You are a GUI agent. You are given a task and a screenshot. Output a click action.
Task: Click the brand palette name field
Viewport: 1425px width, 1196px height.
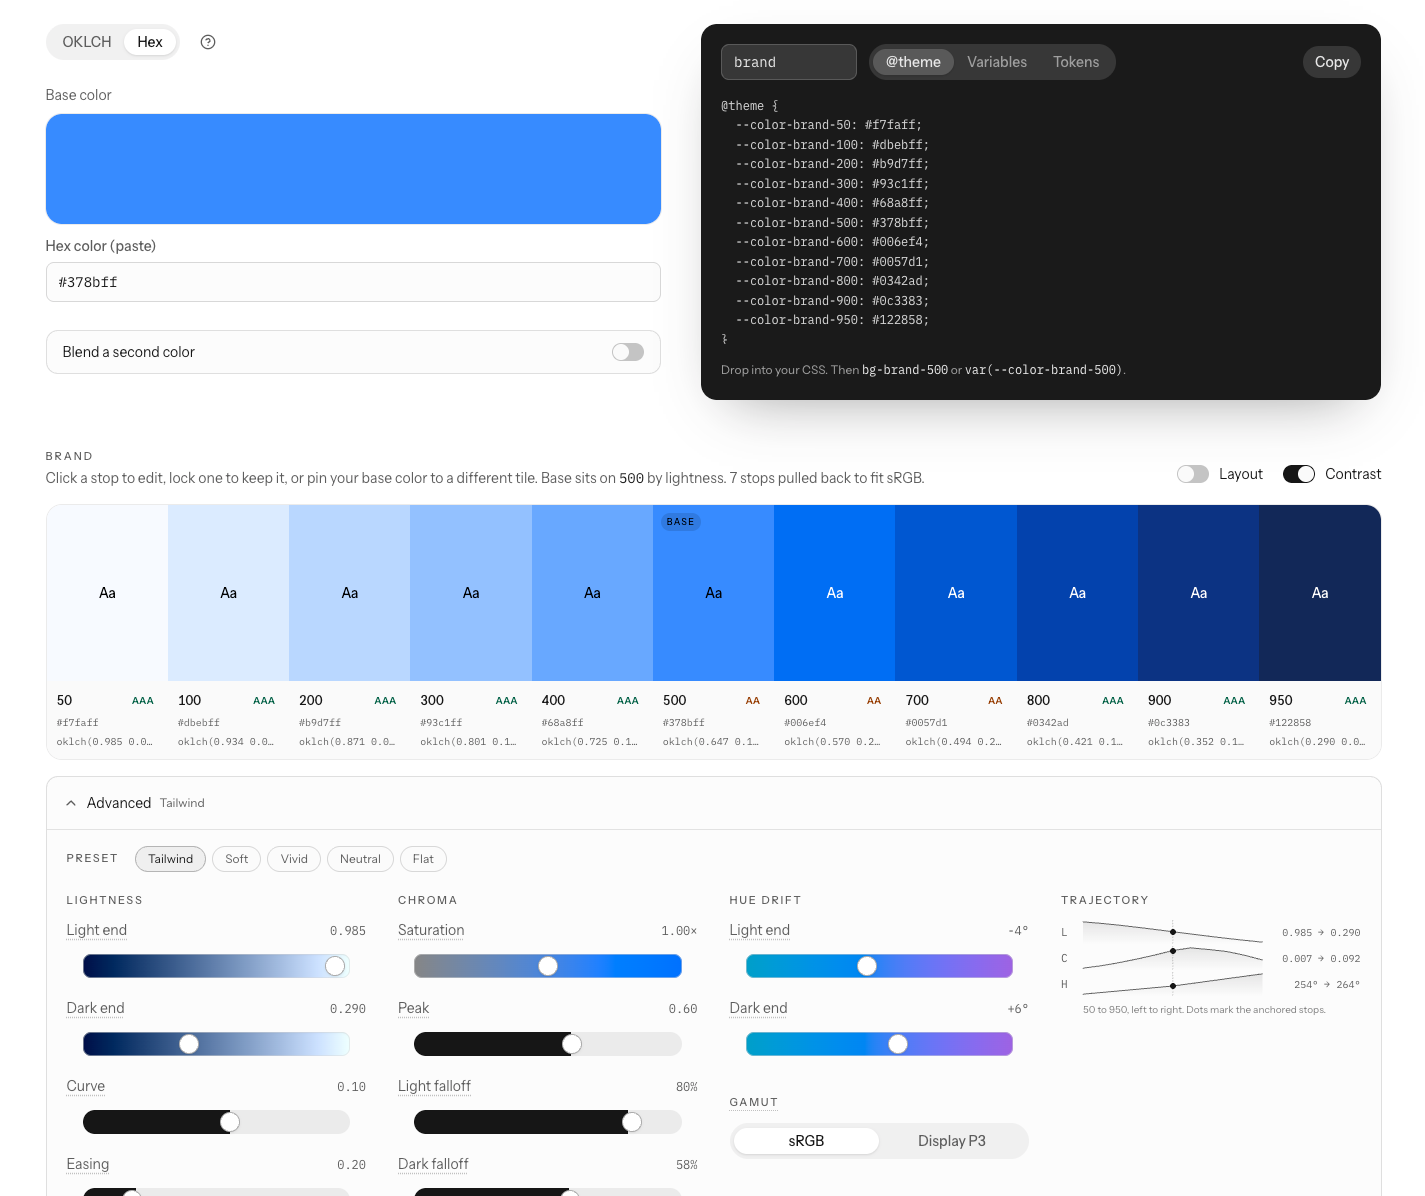pos(789,62)
